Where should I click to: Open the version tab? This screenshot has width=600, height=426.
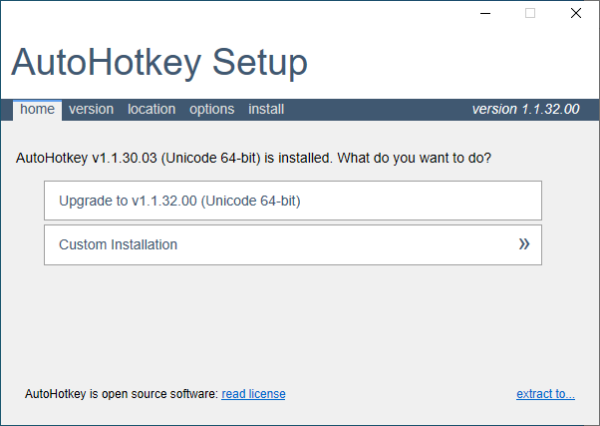[91, 109]
